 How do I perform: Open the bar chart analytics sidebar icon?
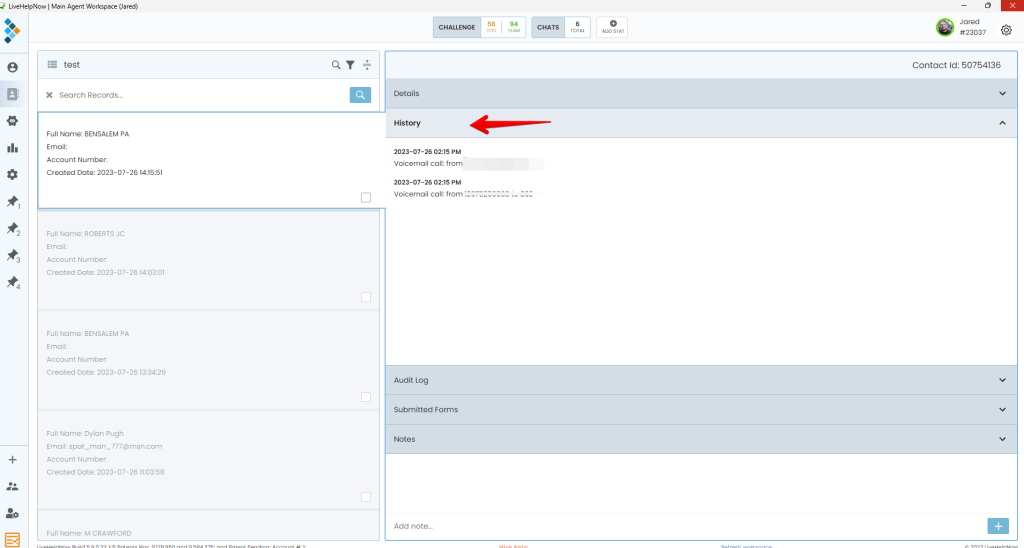click(x=12, y=148)
